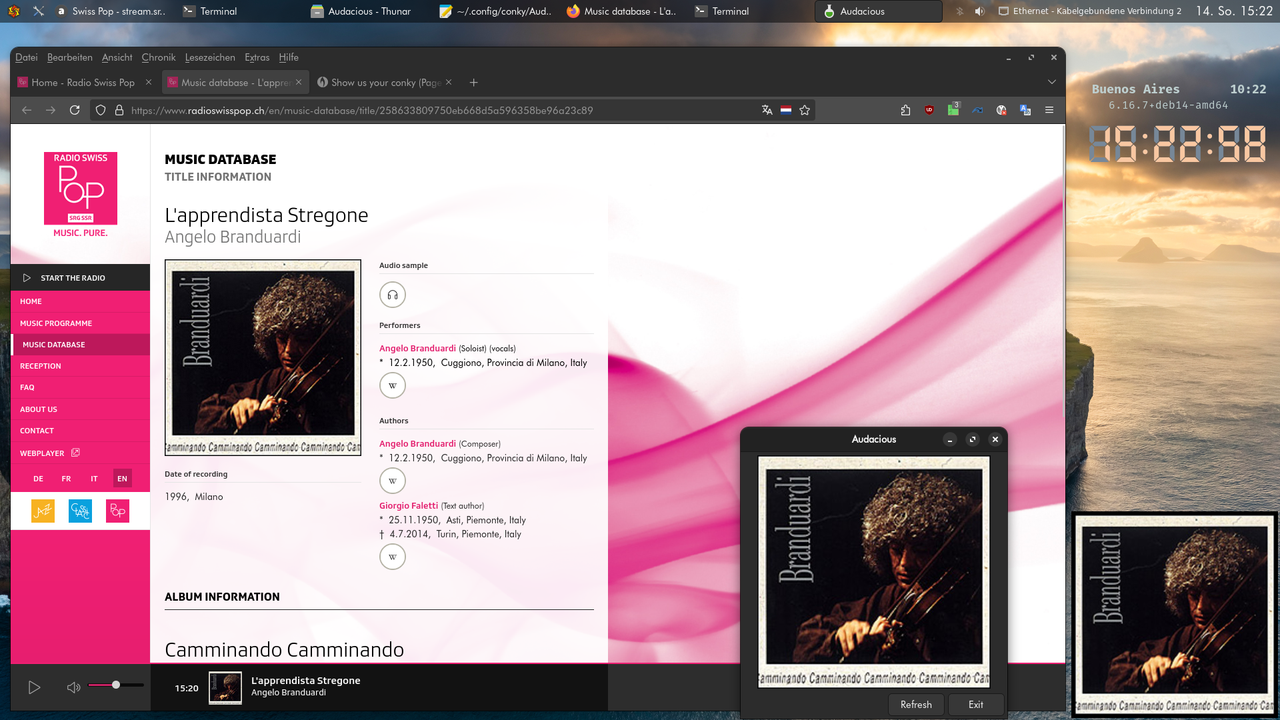The width and height of the screenshot is (1280, 720).
Task: Mute the web player speaker icon
Action: point(73,687)
